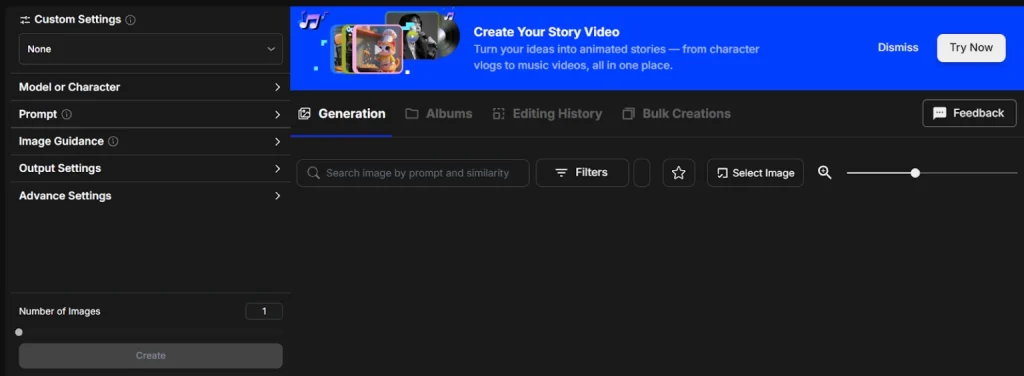Expand the Model or Character section
The width and height of the screenshot is (1024, 376).
click(150, 87)
